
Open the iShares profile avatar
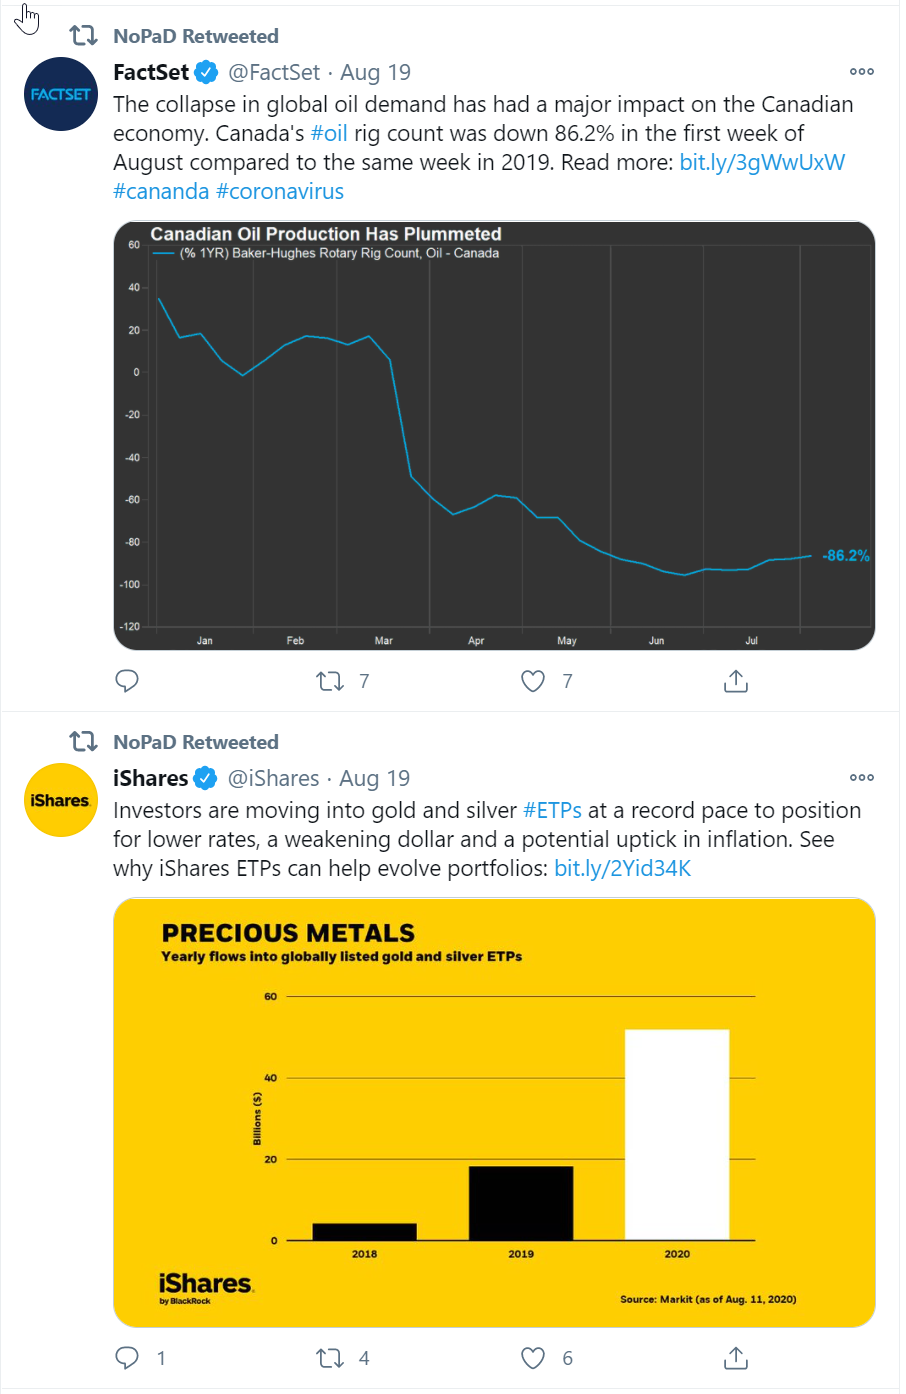(x=61, y=800)
